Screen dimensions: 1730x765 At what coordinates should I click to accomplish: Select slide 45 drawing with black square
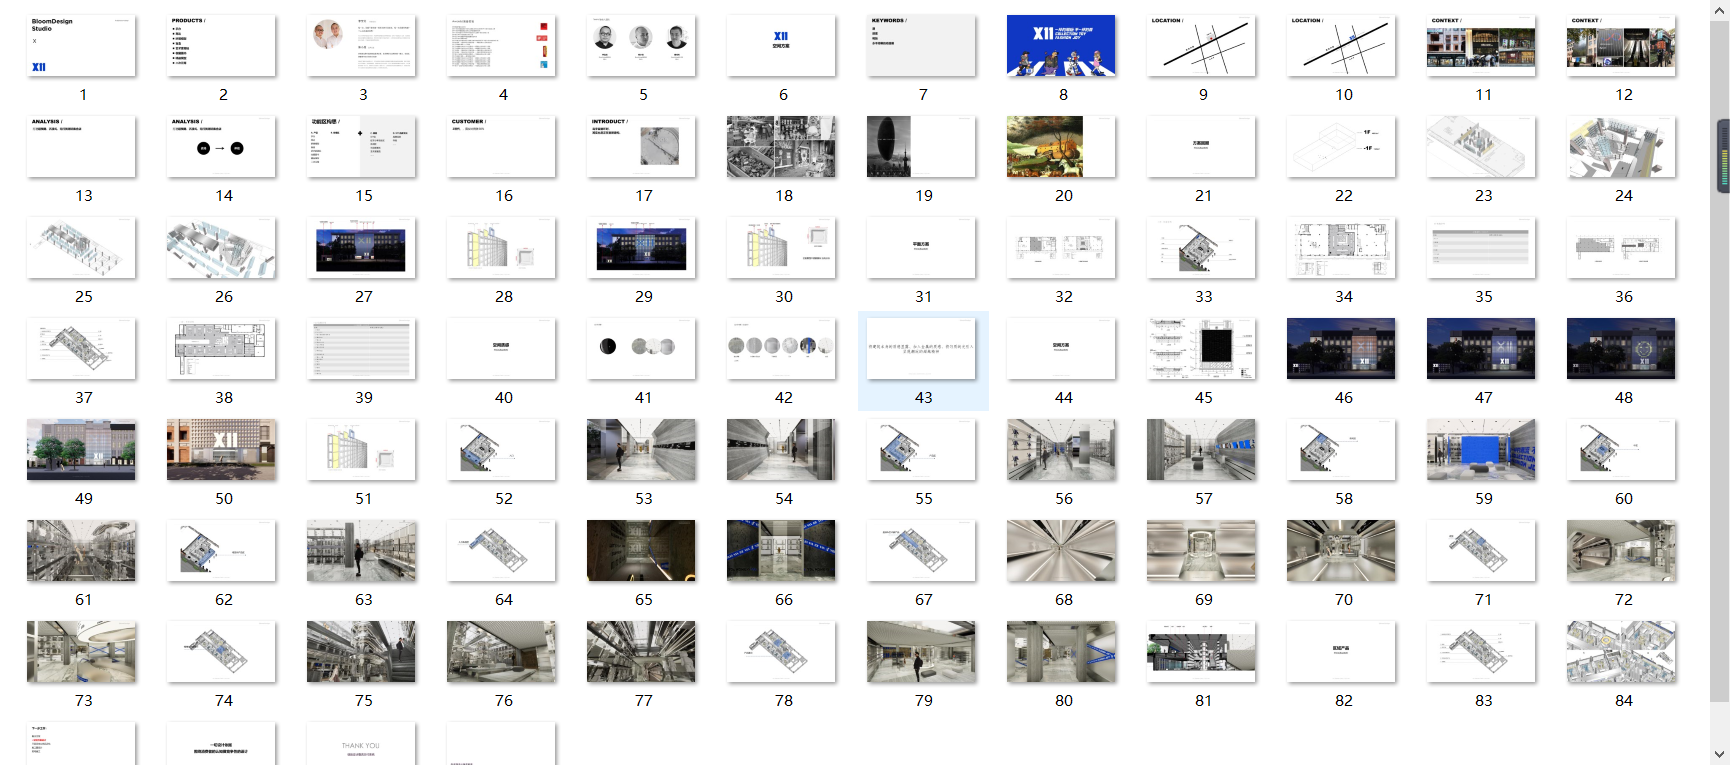[1201, 349]
